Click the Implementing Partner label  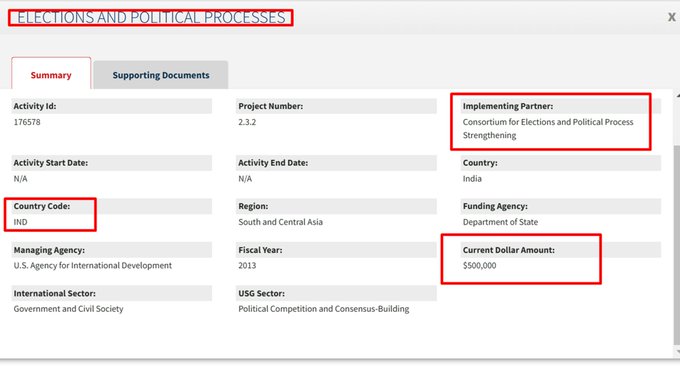tap(508, 106)
